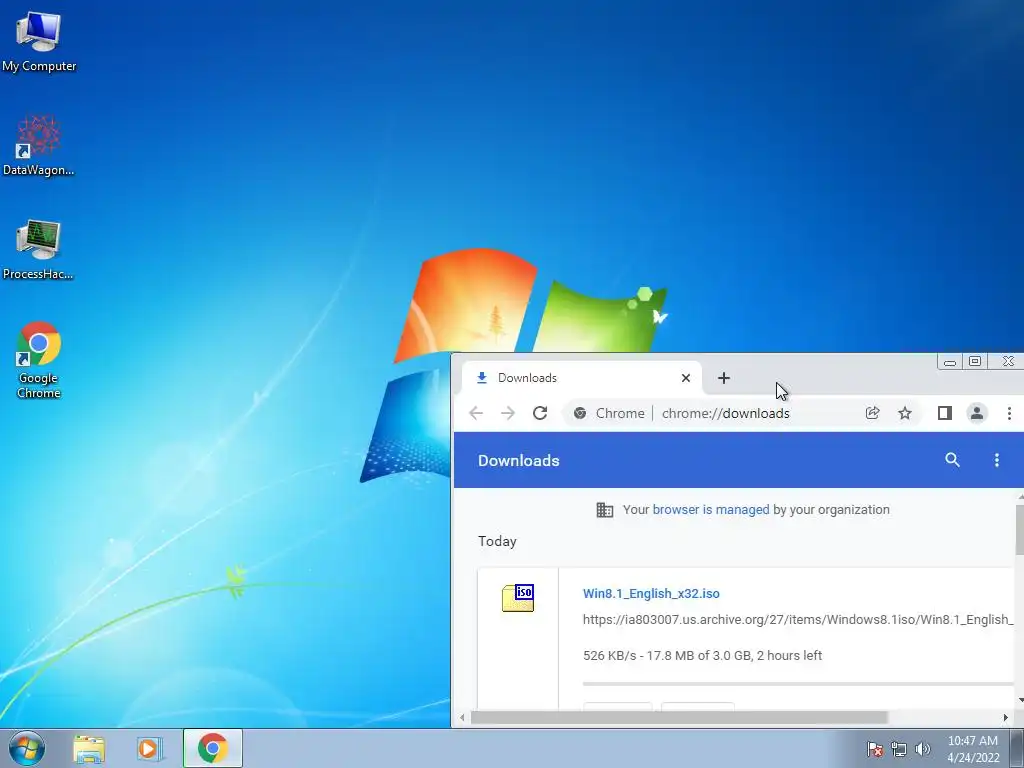Open Windows Explorer from the taskbar
Screen dimensions: 1024x768
89,748
